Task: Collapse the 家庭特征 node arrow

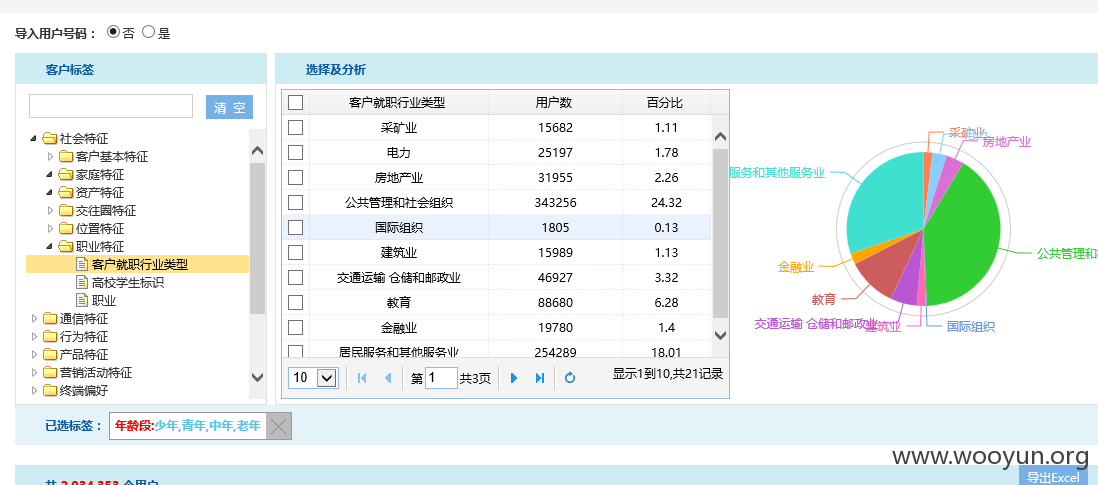Action: pyautogui.click(x=50, y=174)
